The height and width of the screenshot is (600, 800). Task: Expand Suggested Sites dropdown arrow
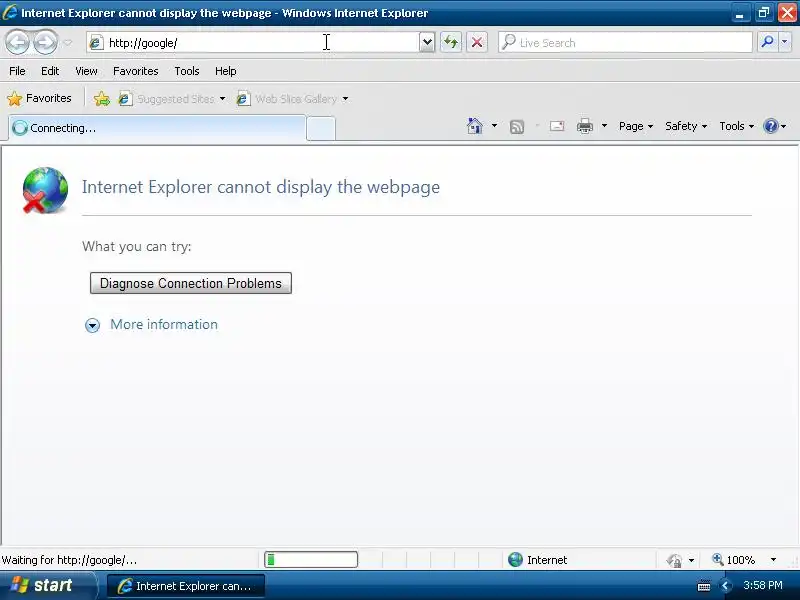(222, 98)
